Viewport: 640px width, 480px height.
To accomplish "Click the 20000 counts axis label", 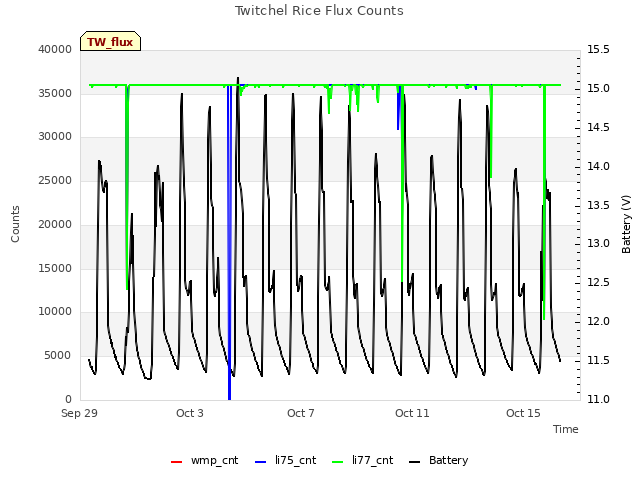I will [55, 224].
